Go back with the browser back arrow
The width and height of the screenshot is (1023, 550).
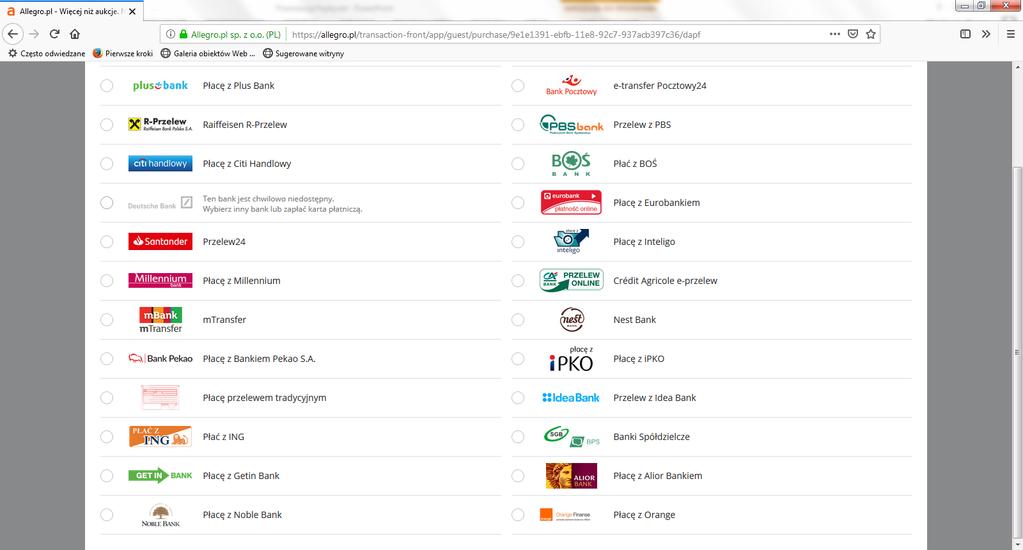13,34
